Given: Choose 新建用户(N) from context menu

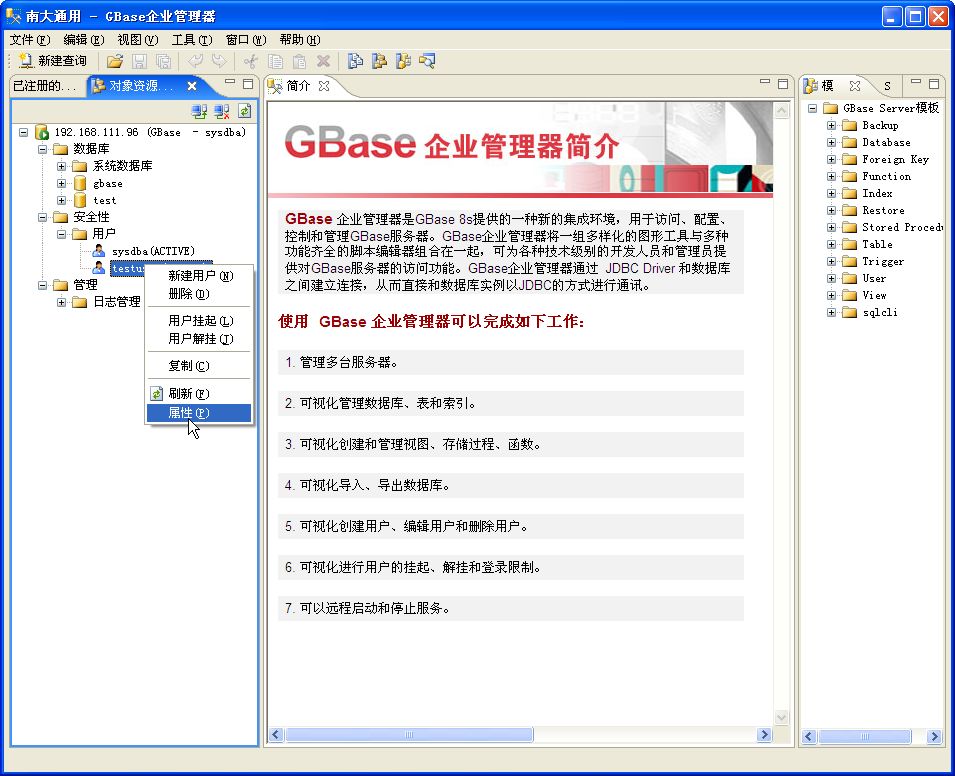Looking at the screenshot, I should (199, 276).
